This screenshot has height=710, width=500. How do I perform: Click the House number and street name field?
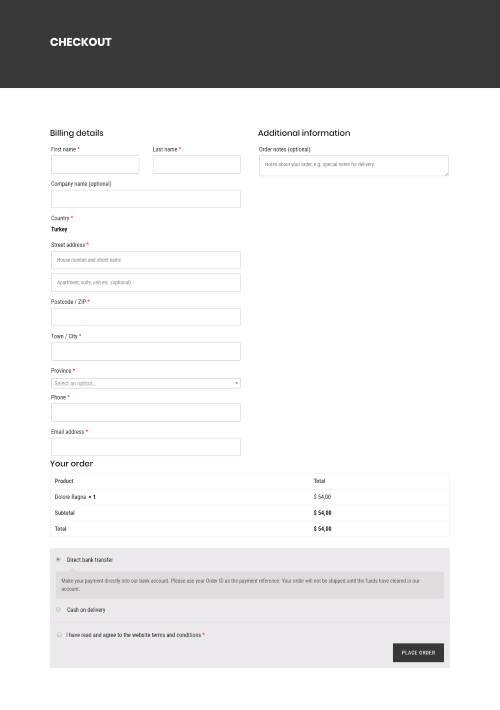[146, 260]
